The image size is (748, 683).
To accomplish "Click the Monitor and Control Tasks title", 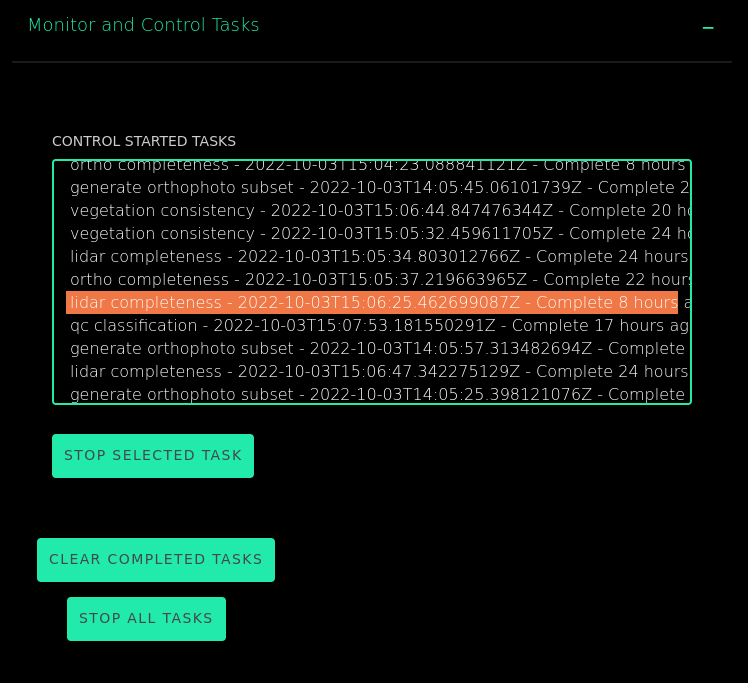I will [143, 26].
